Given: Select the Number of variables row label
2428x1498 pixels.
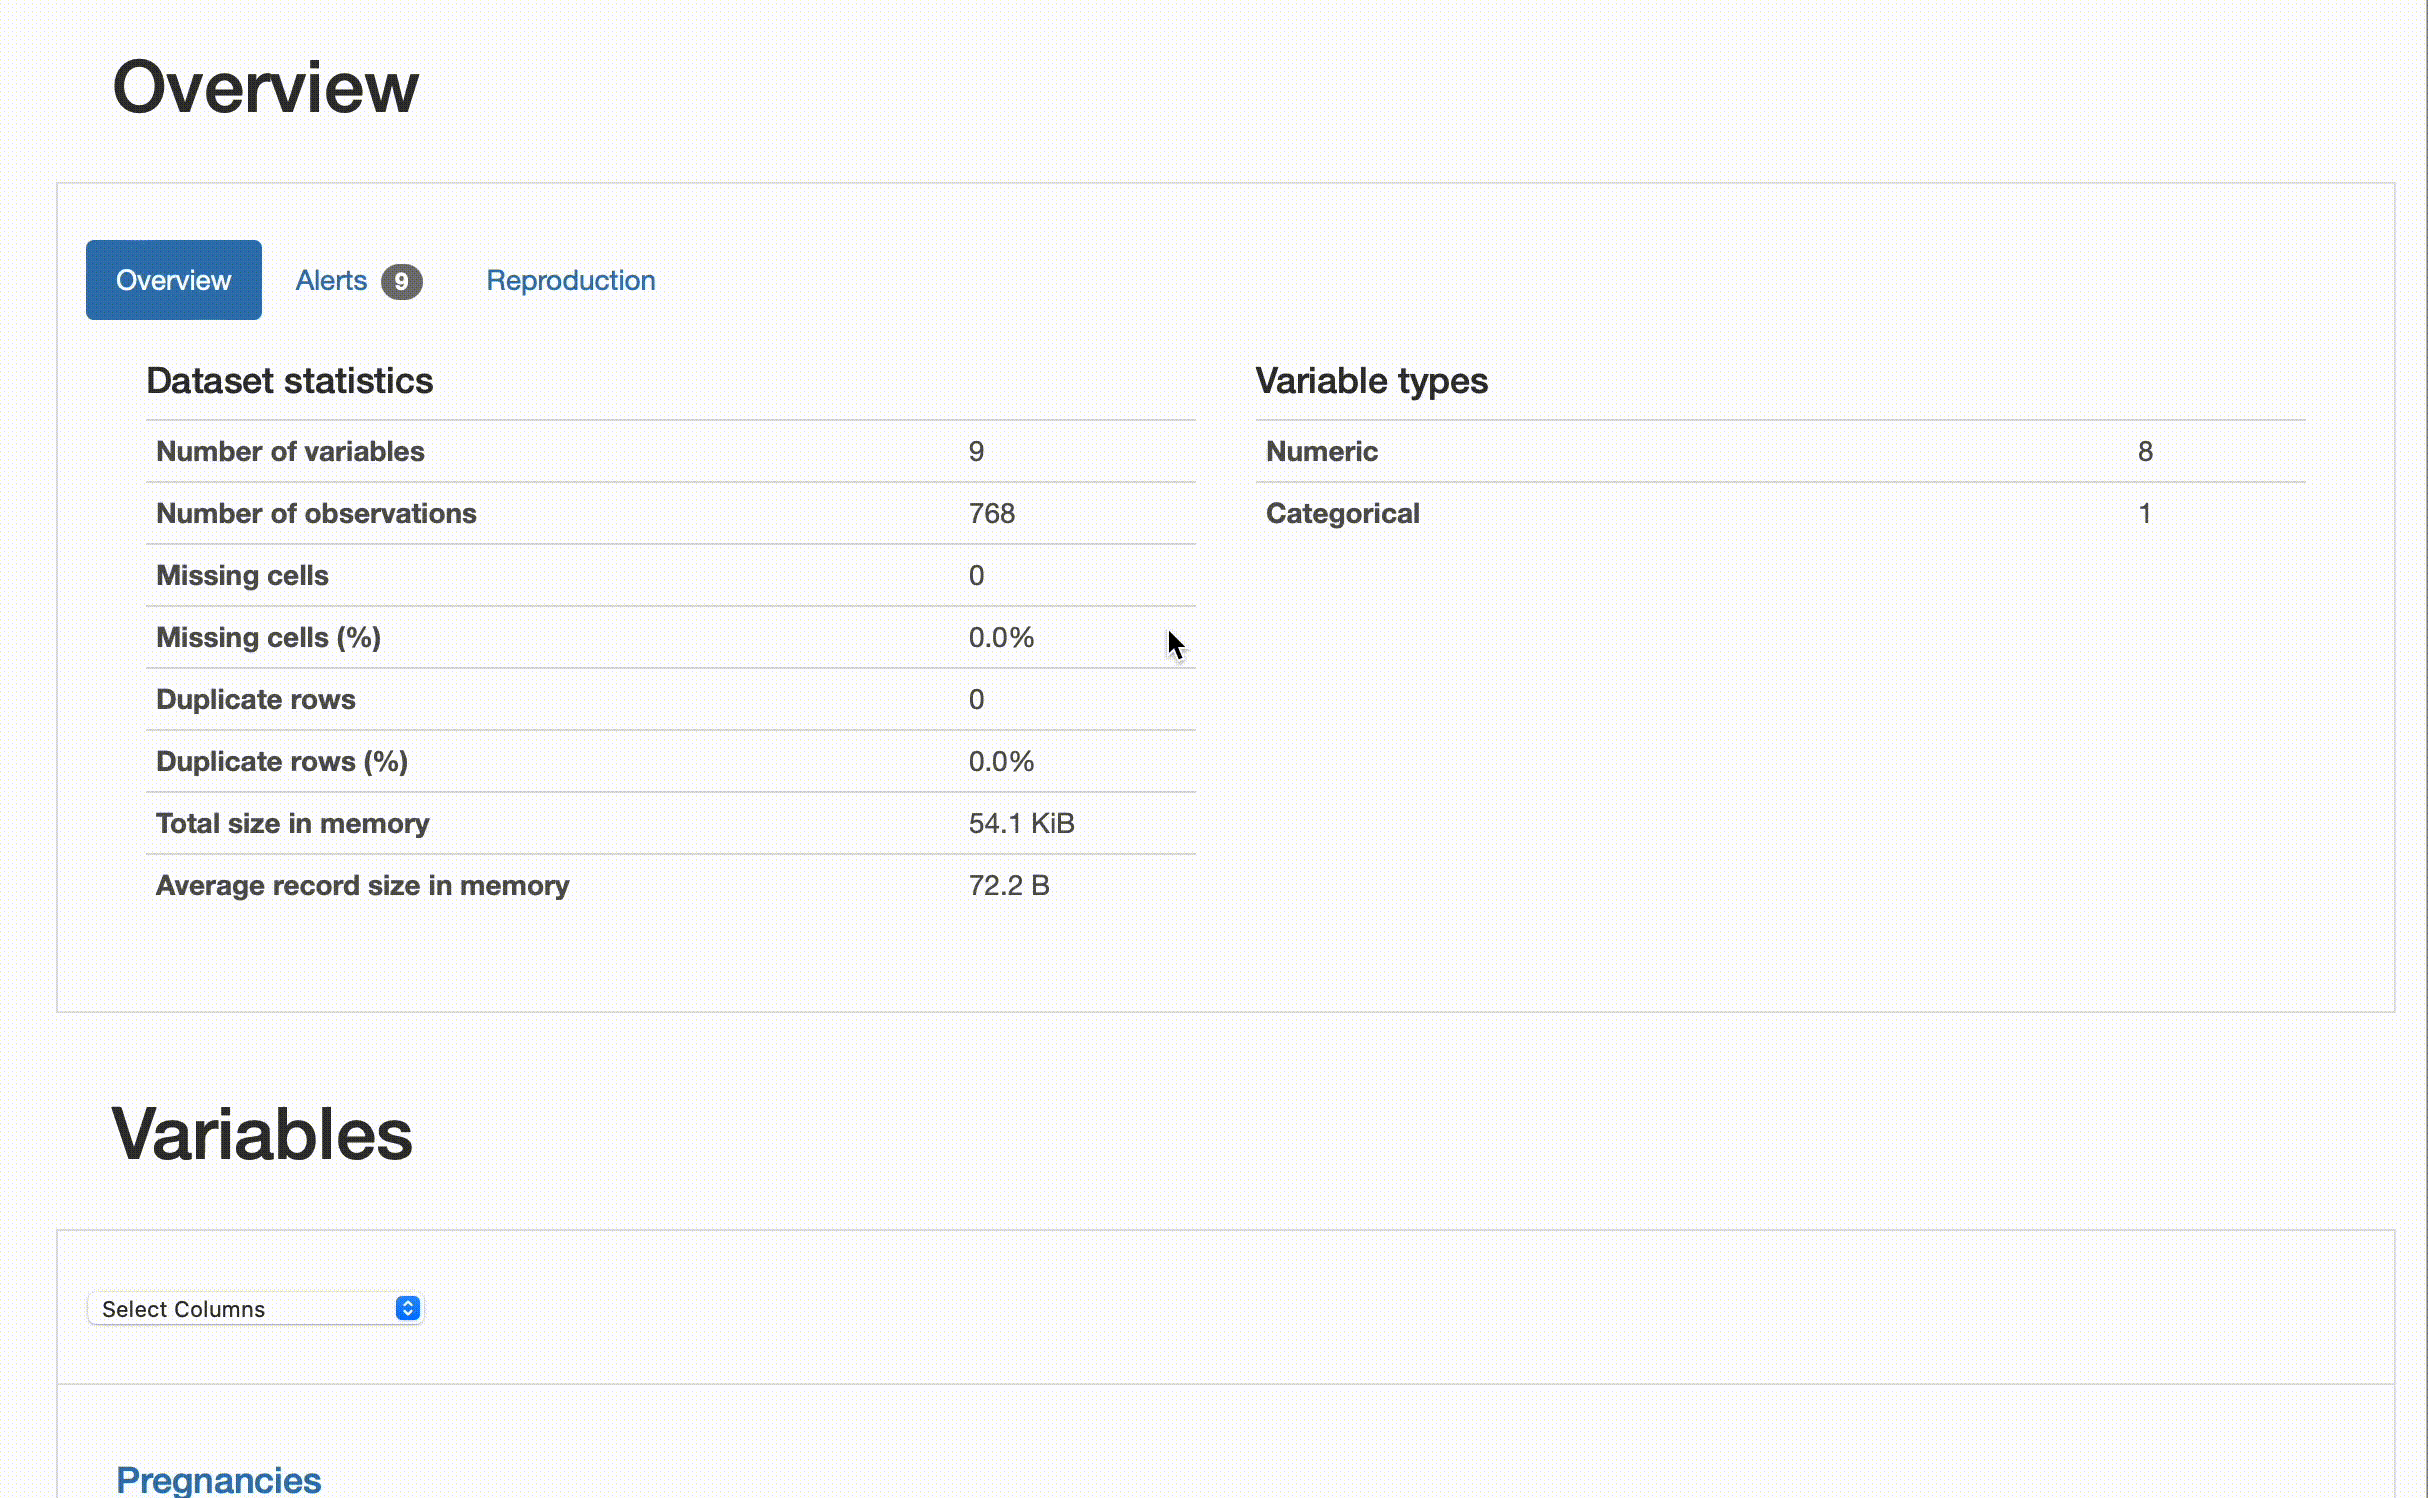Looking at the screenshot, I should (x=290, y=452).
